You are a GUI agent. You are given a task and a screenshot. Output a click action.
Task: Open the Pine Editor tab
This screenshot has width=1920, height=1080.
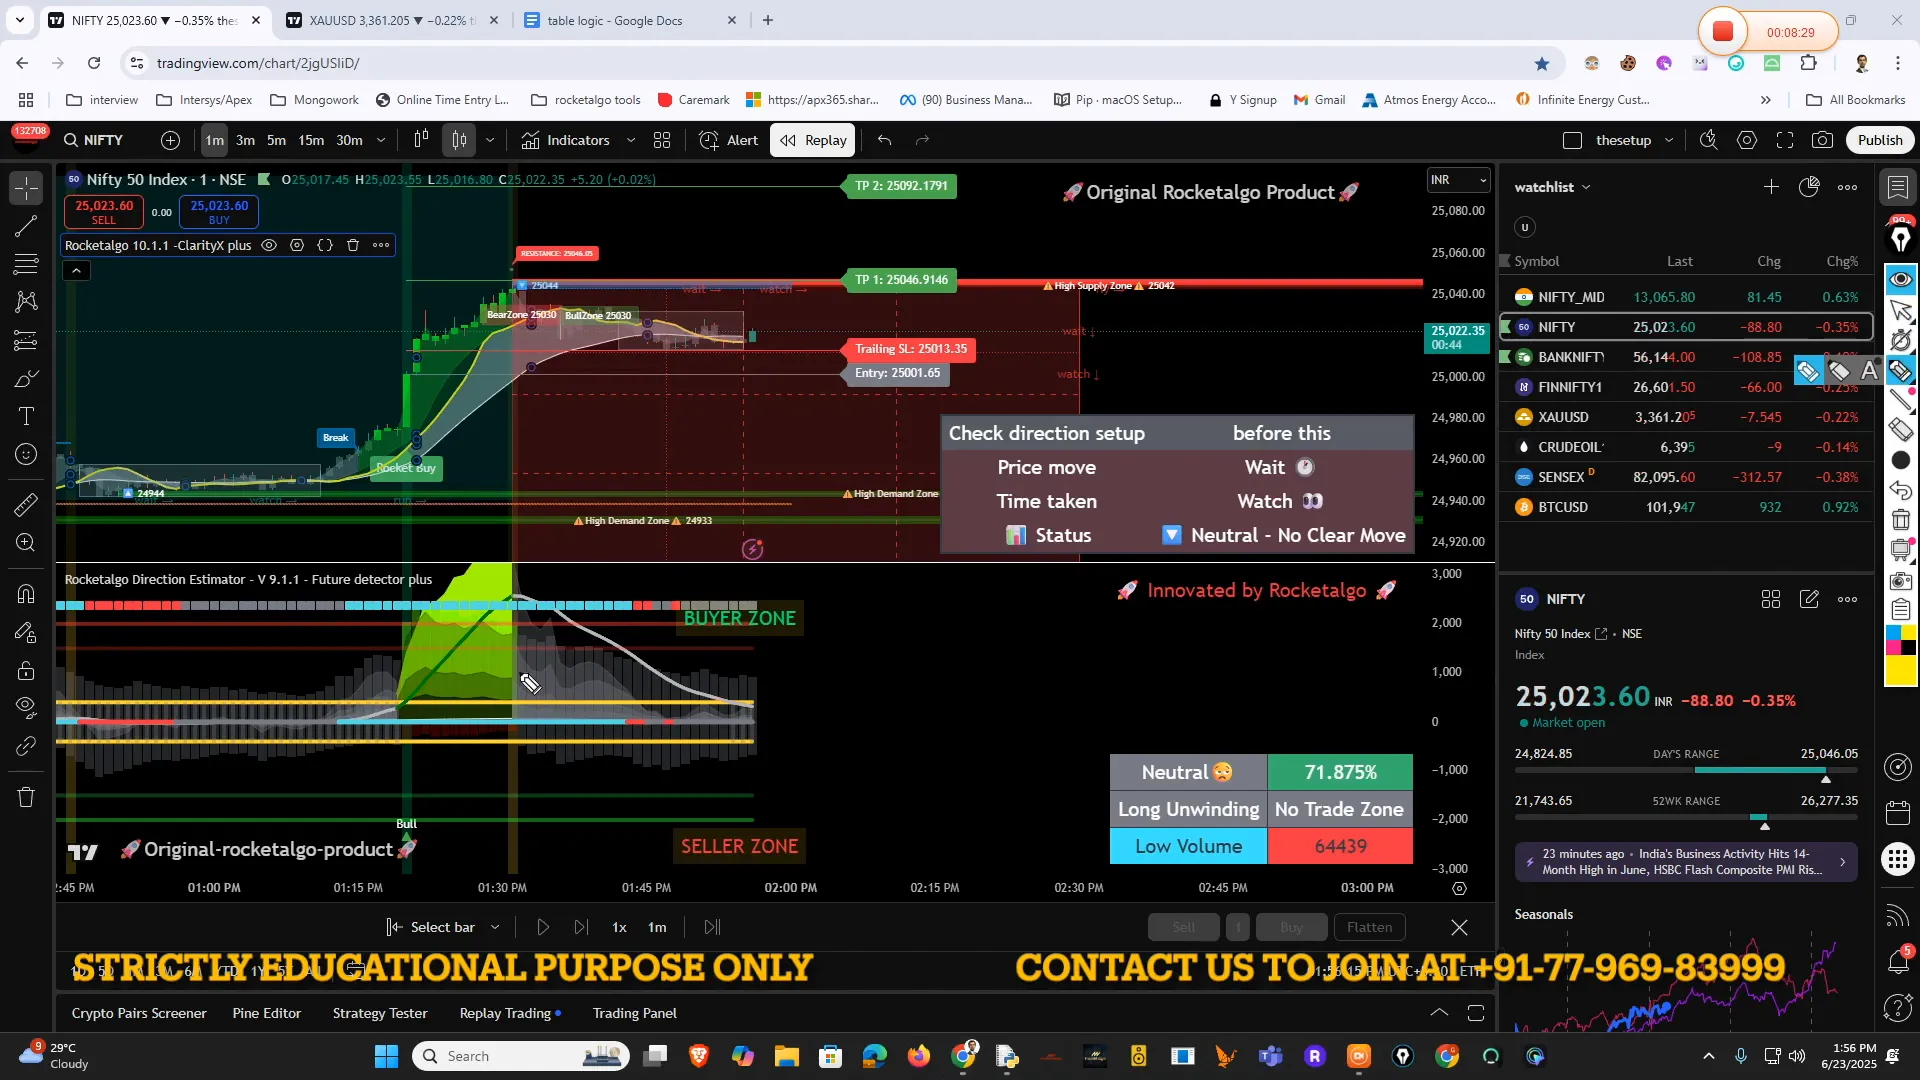(x=266, y=1013)
